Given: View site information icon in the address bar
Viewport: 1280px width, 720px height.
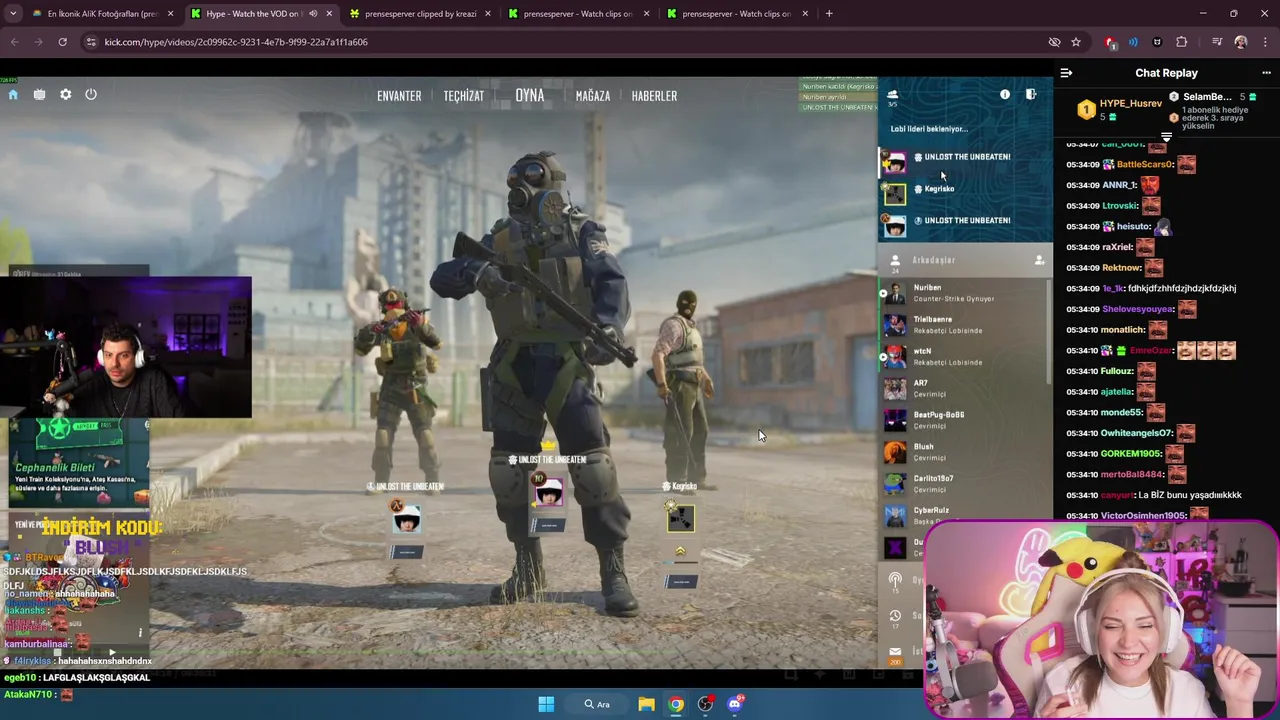Looking at the screenshot, I should pos(91,42).
